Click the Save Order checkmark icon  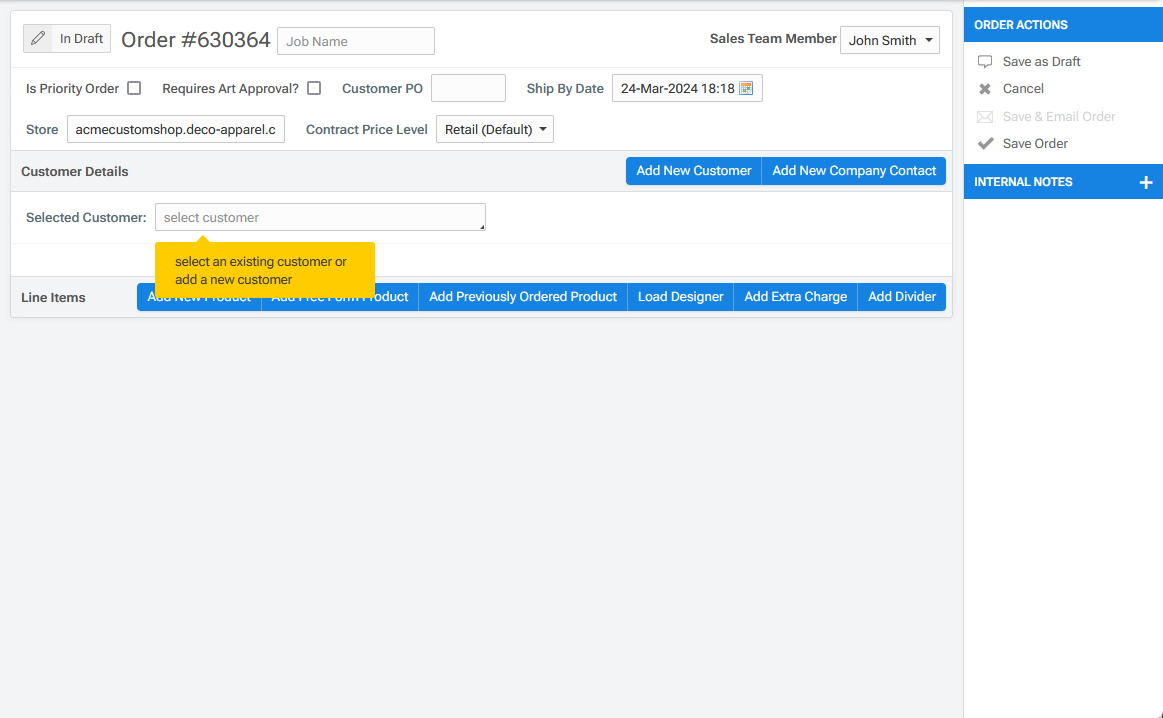click(985, 143)
